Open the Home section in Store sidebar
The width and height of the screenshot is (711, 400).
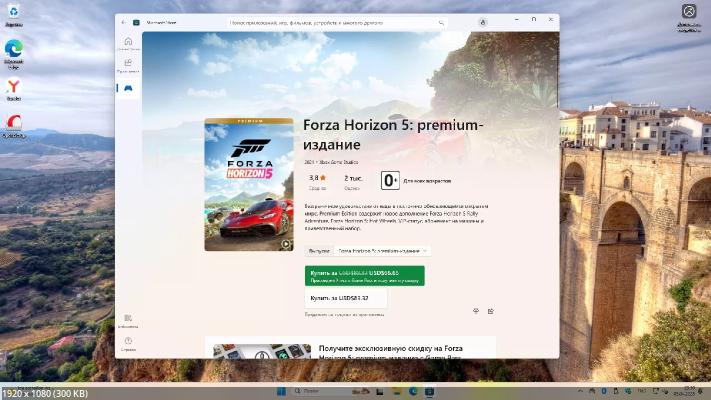click(128, 44)
